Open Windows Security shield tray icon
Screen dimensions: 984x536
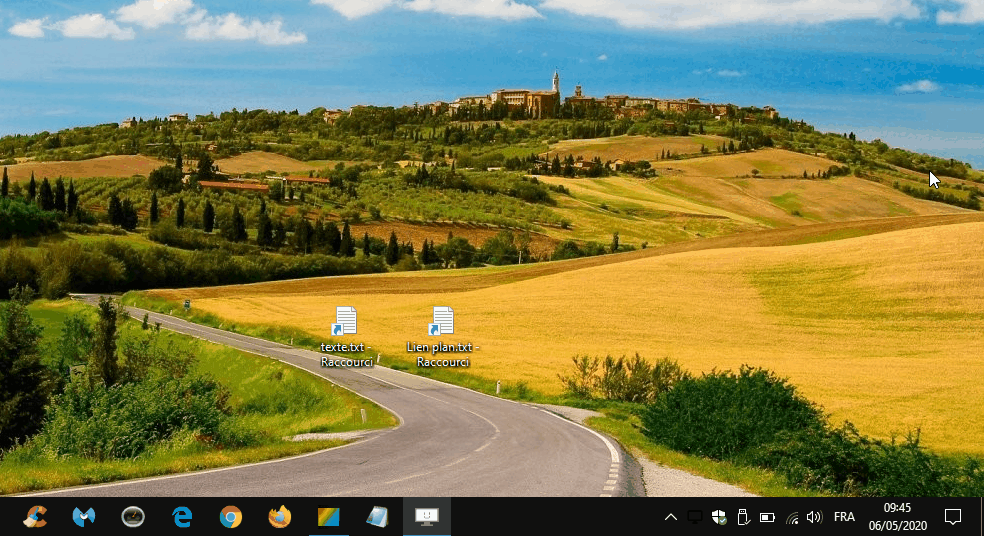(x=719, y=517)
